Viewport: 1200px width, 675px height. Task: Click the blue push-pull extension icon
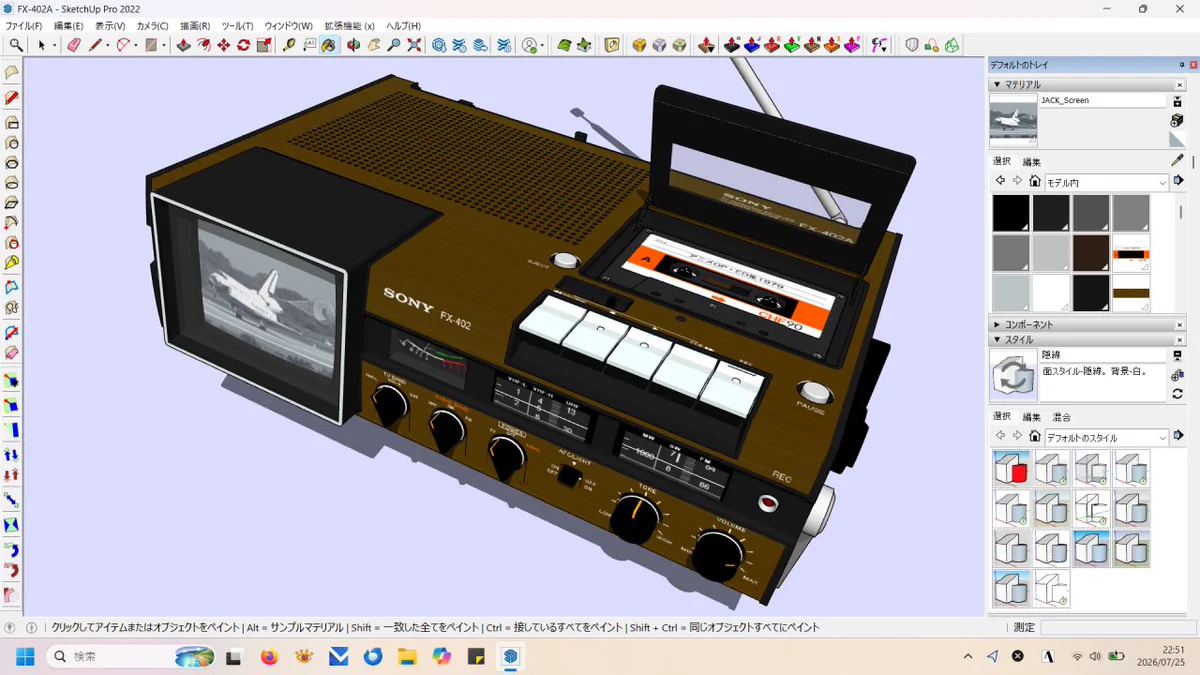point(752,45)
